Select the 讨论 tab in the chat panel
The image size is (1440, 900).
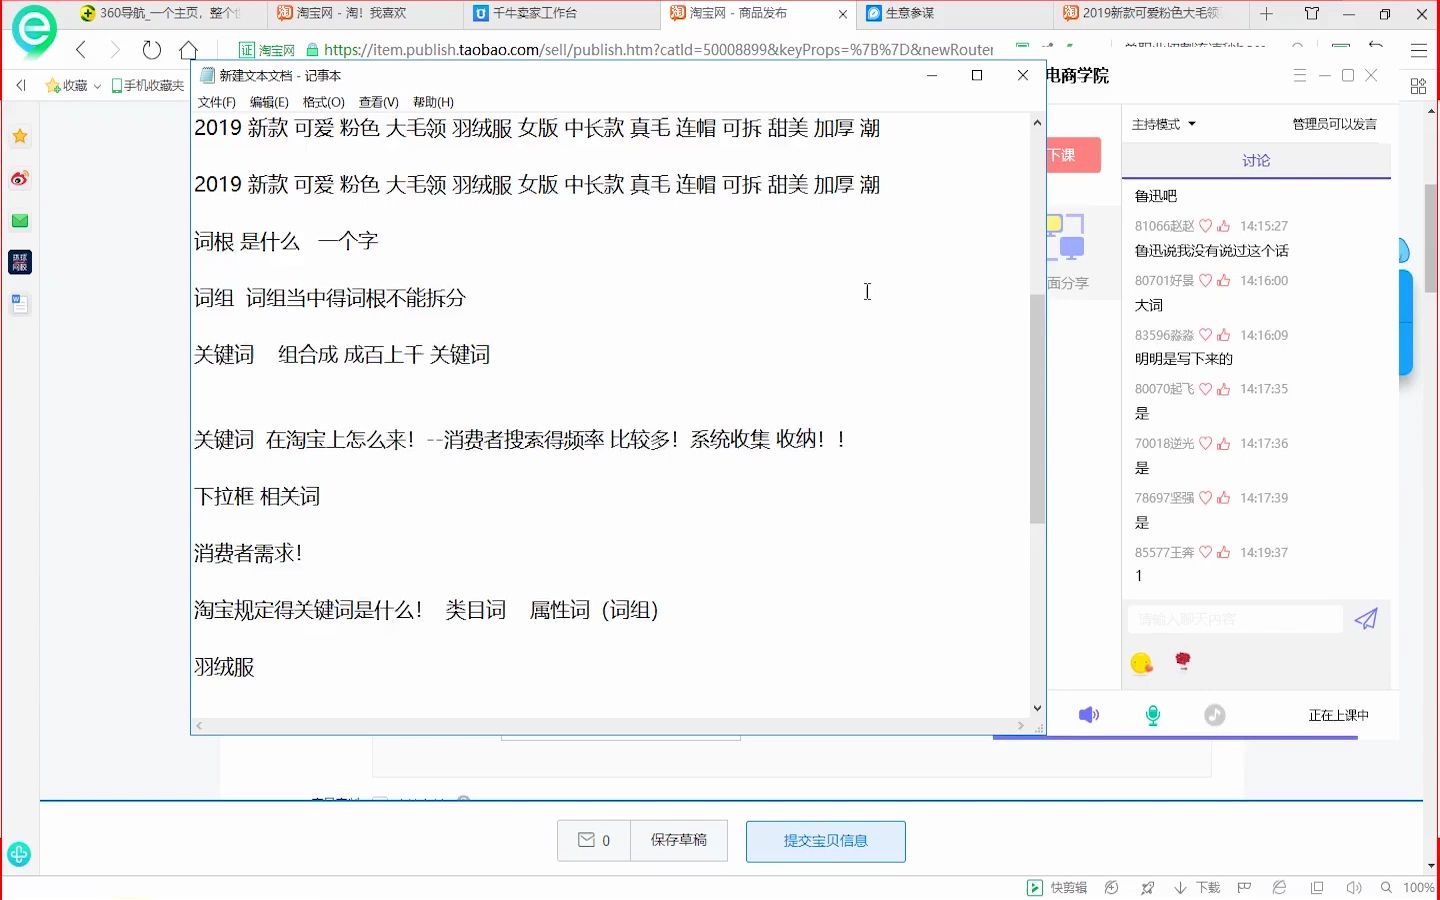[x=1256, y=161]
